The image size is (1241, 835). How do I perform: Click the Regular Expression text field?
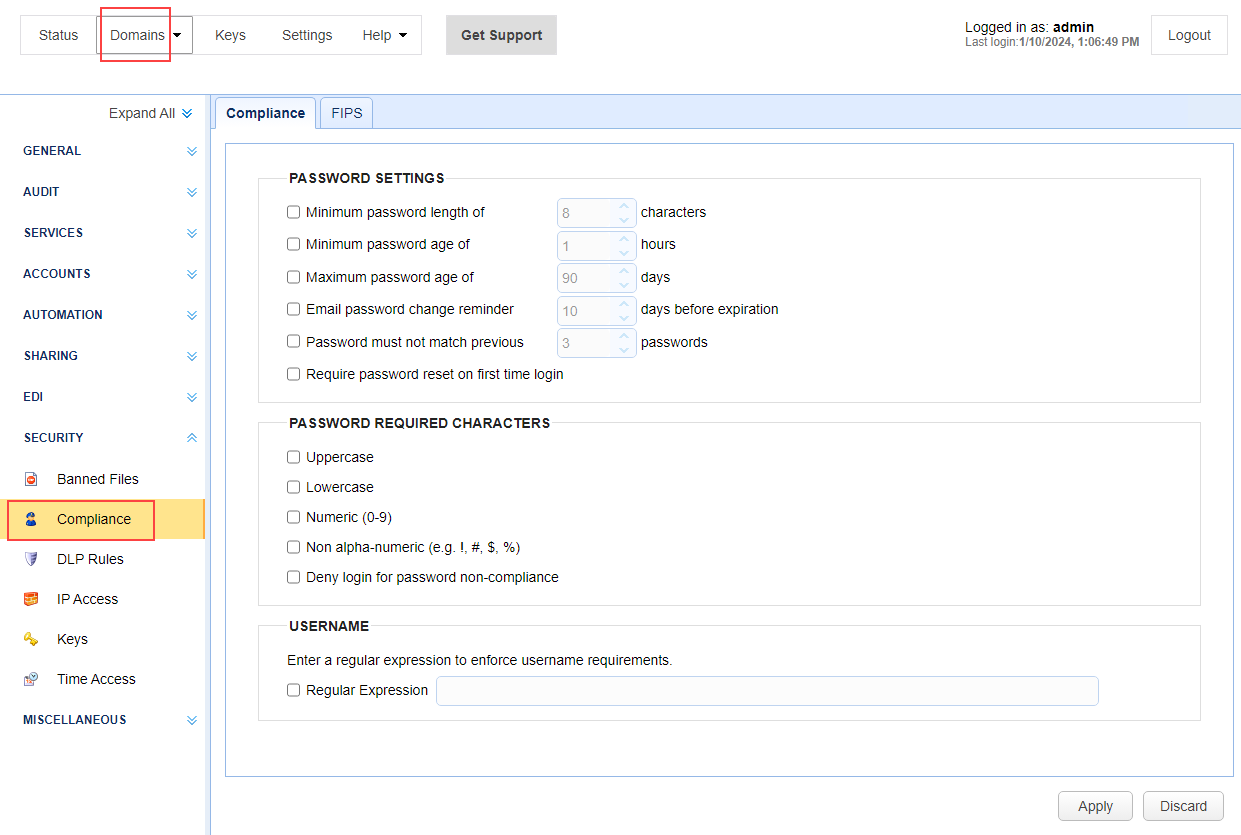click(x=767, y=691)
